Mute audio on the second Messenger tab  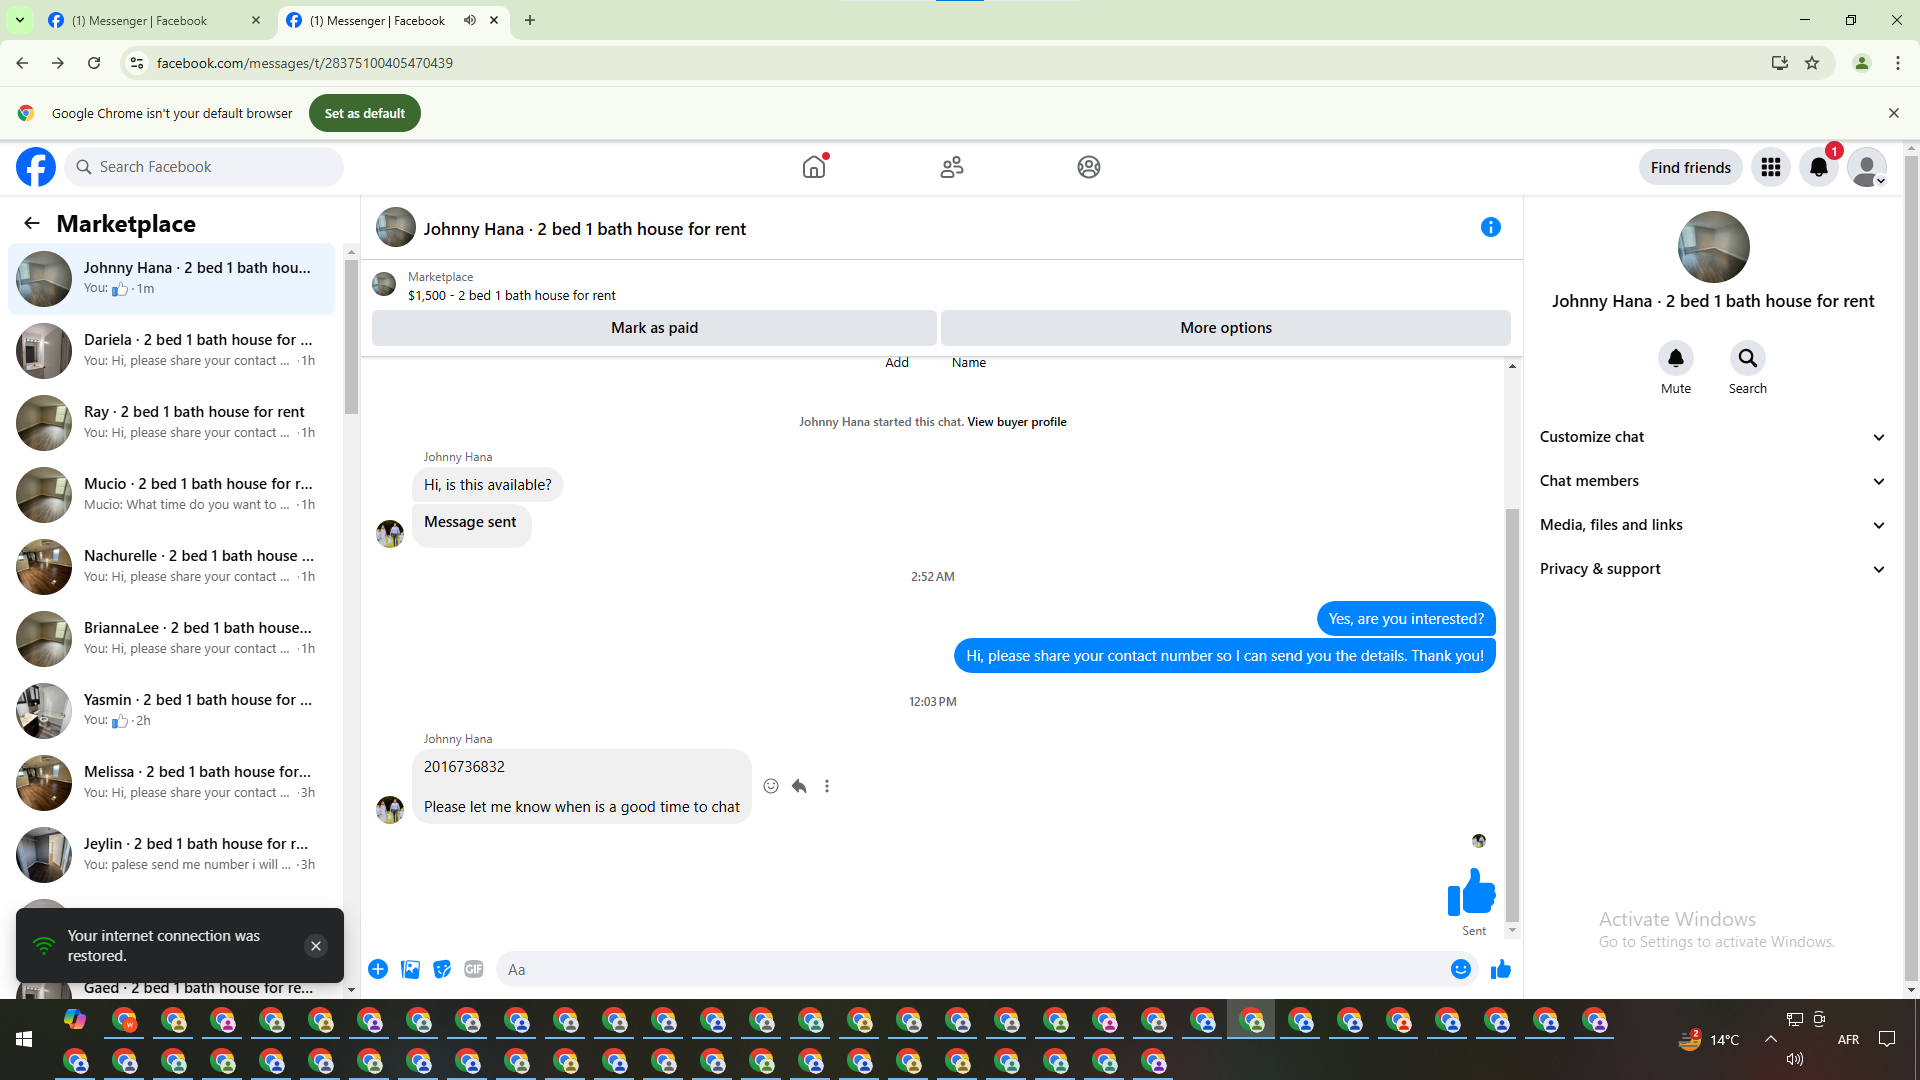[x=470, y=20]
